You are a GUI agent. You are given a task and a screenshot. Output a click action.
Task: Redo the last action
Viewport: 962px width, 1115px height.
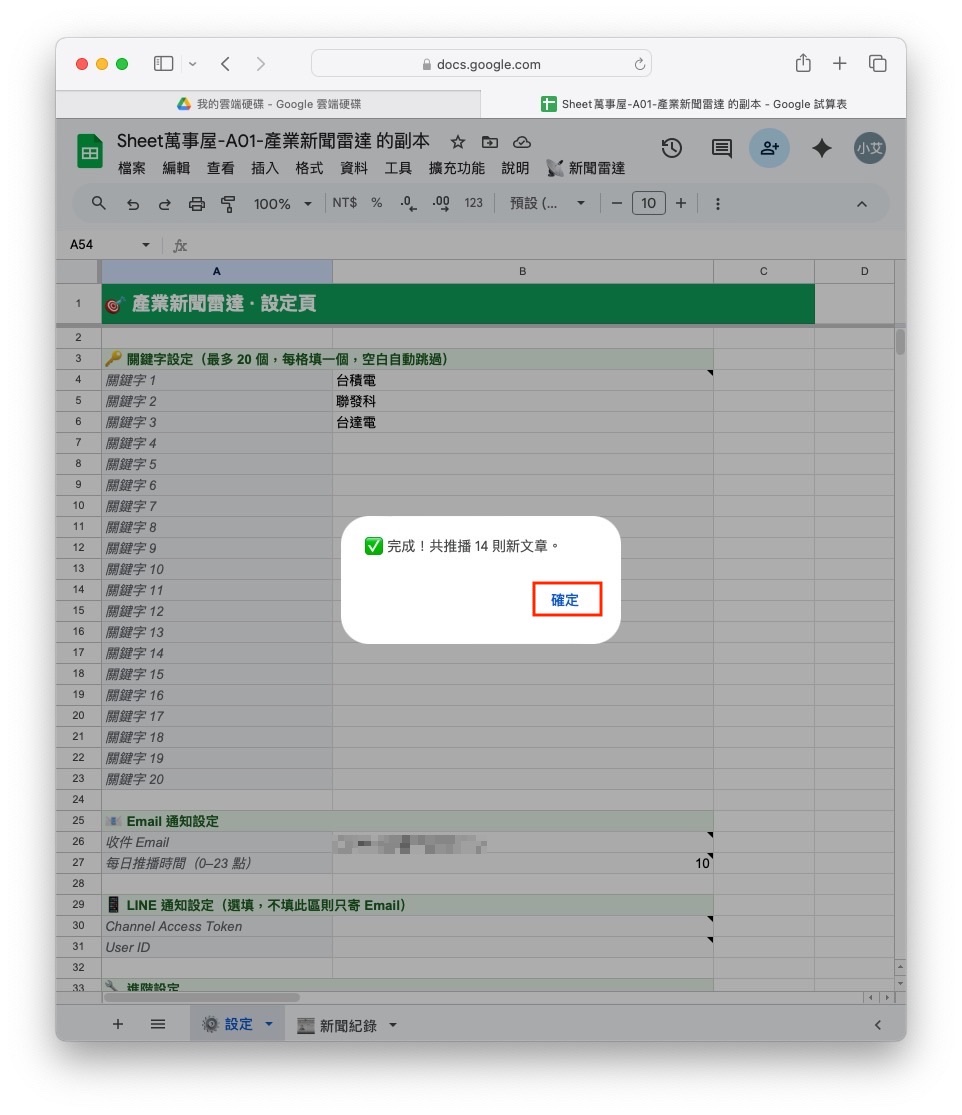point(164,204)
